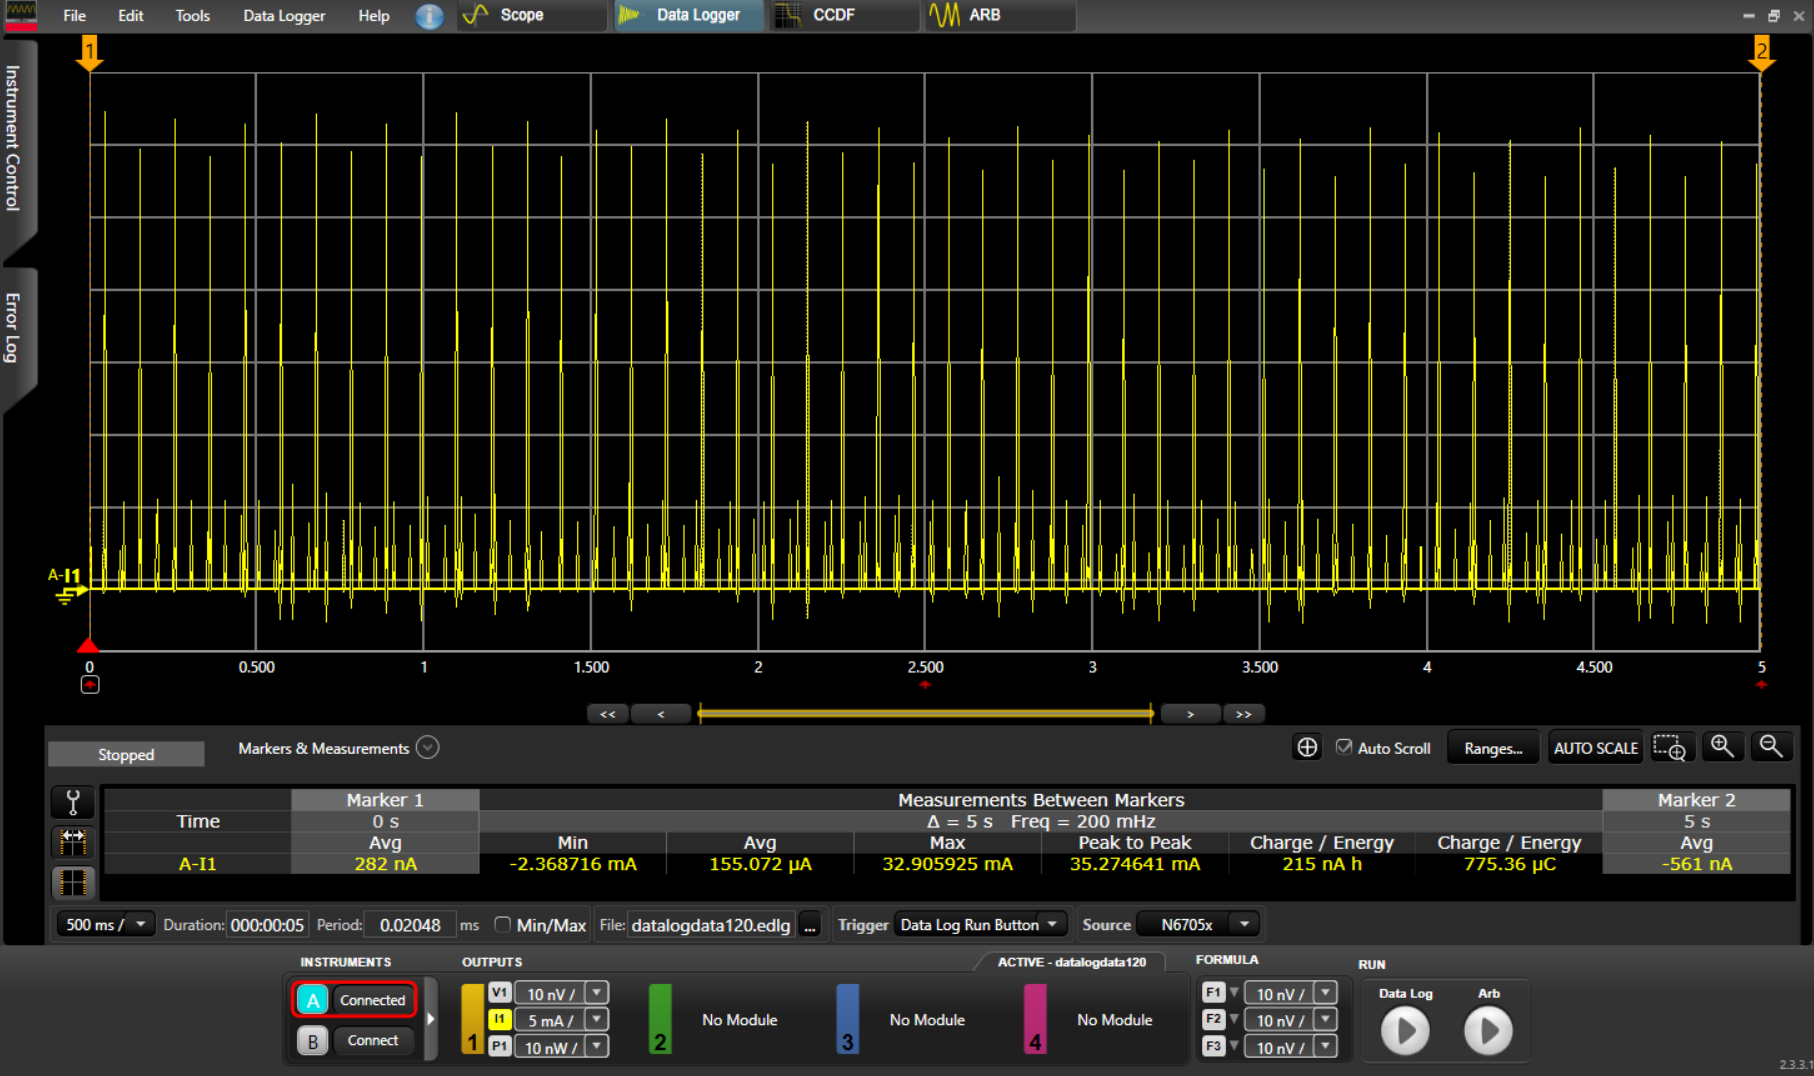
Task: Open the Instrument Control side panel
Action: pyautogui.click(x=14, y=138)
